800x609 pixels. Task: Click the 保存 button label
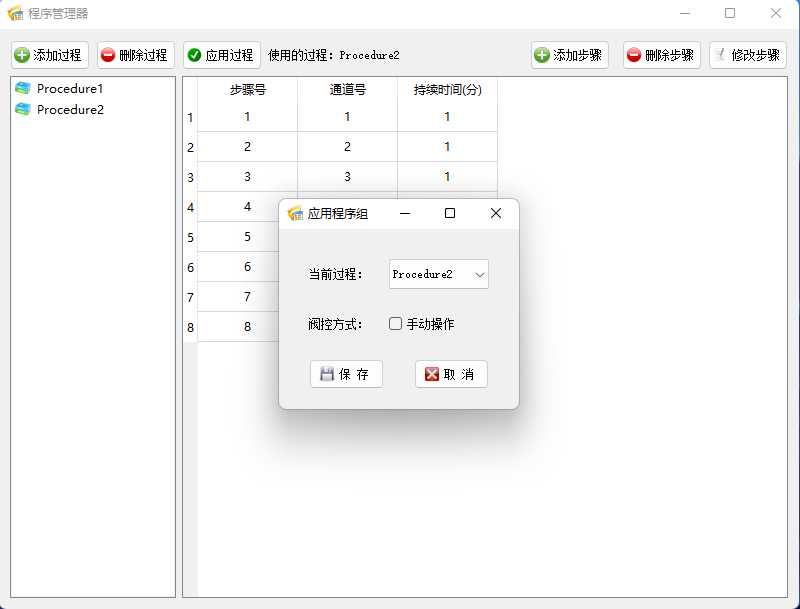pos(354,374)
